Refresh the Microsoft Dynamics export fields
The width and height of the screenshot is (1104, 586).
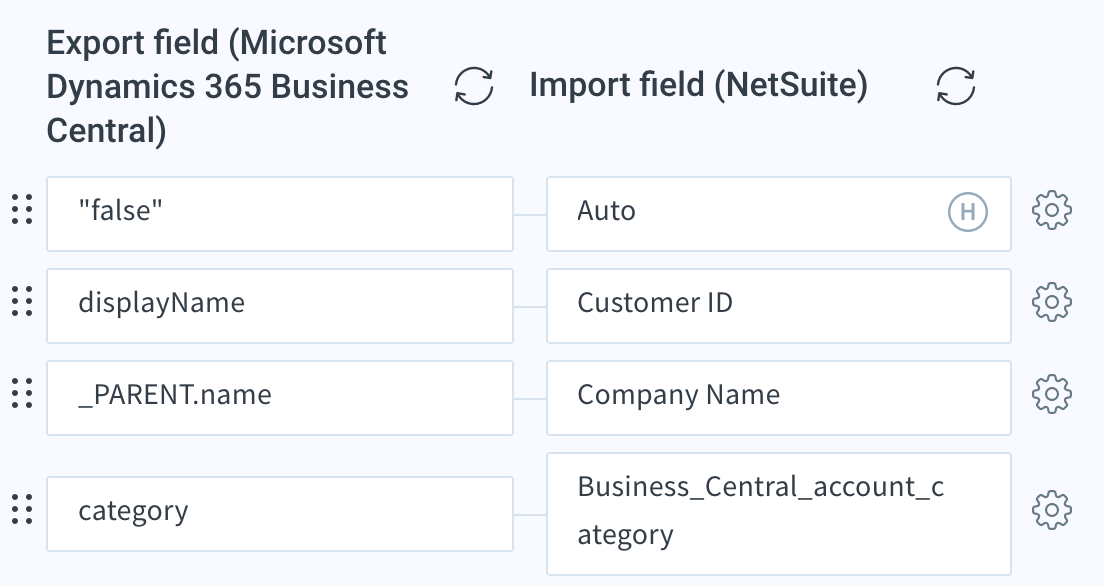[474, 86]
